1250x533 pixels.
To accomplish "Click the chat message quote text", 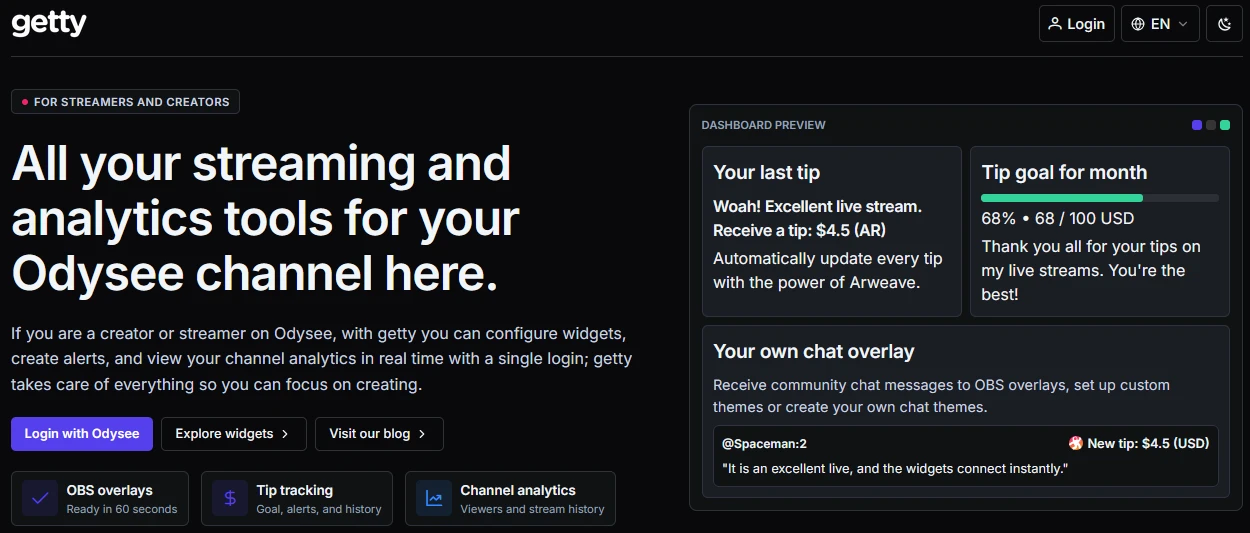I will tap(895, 468).
